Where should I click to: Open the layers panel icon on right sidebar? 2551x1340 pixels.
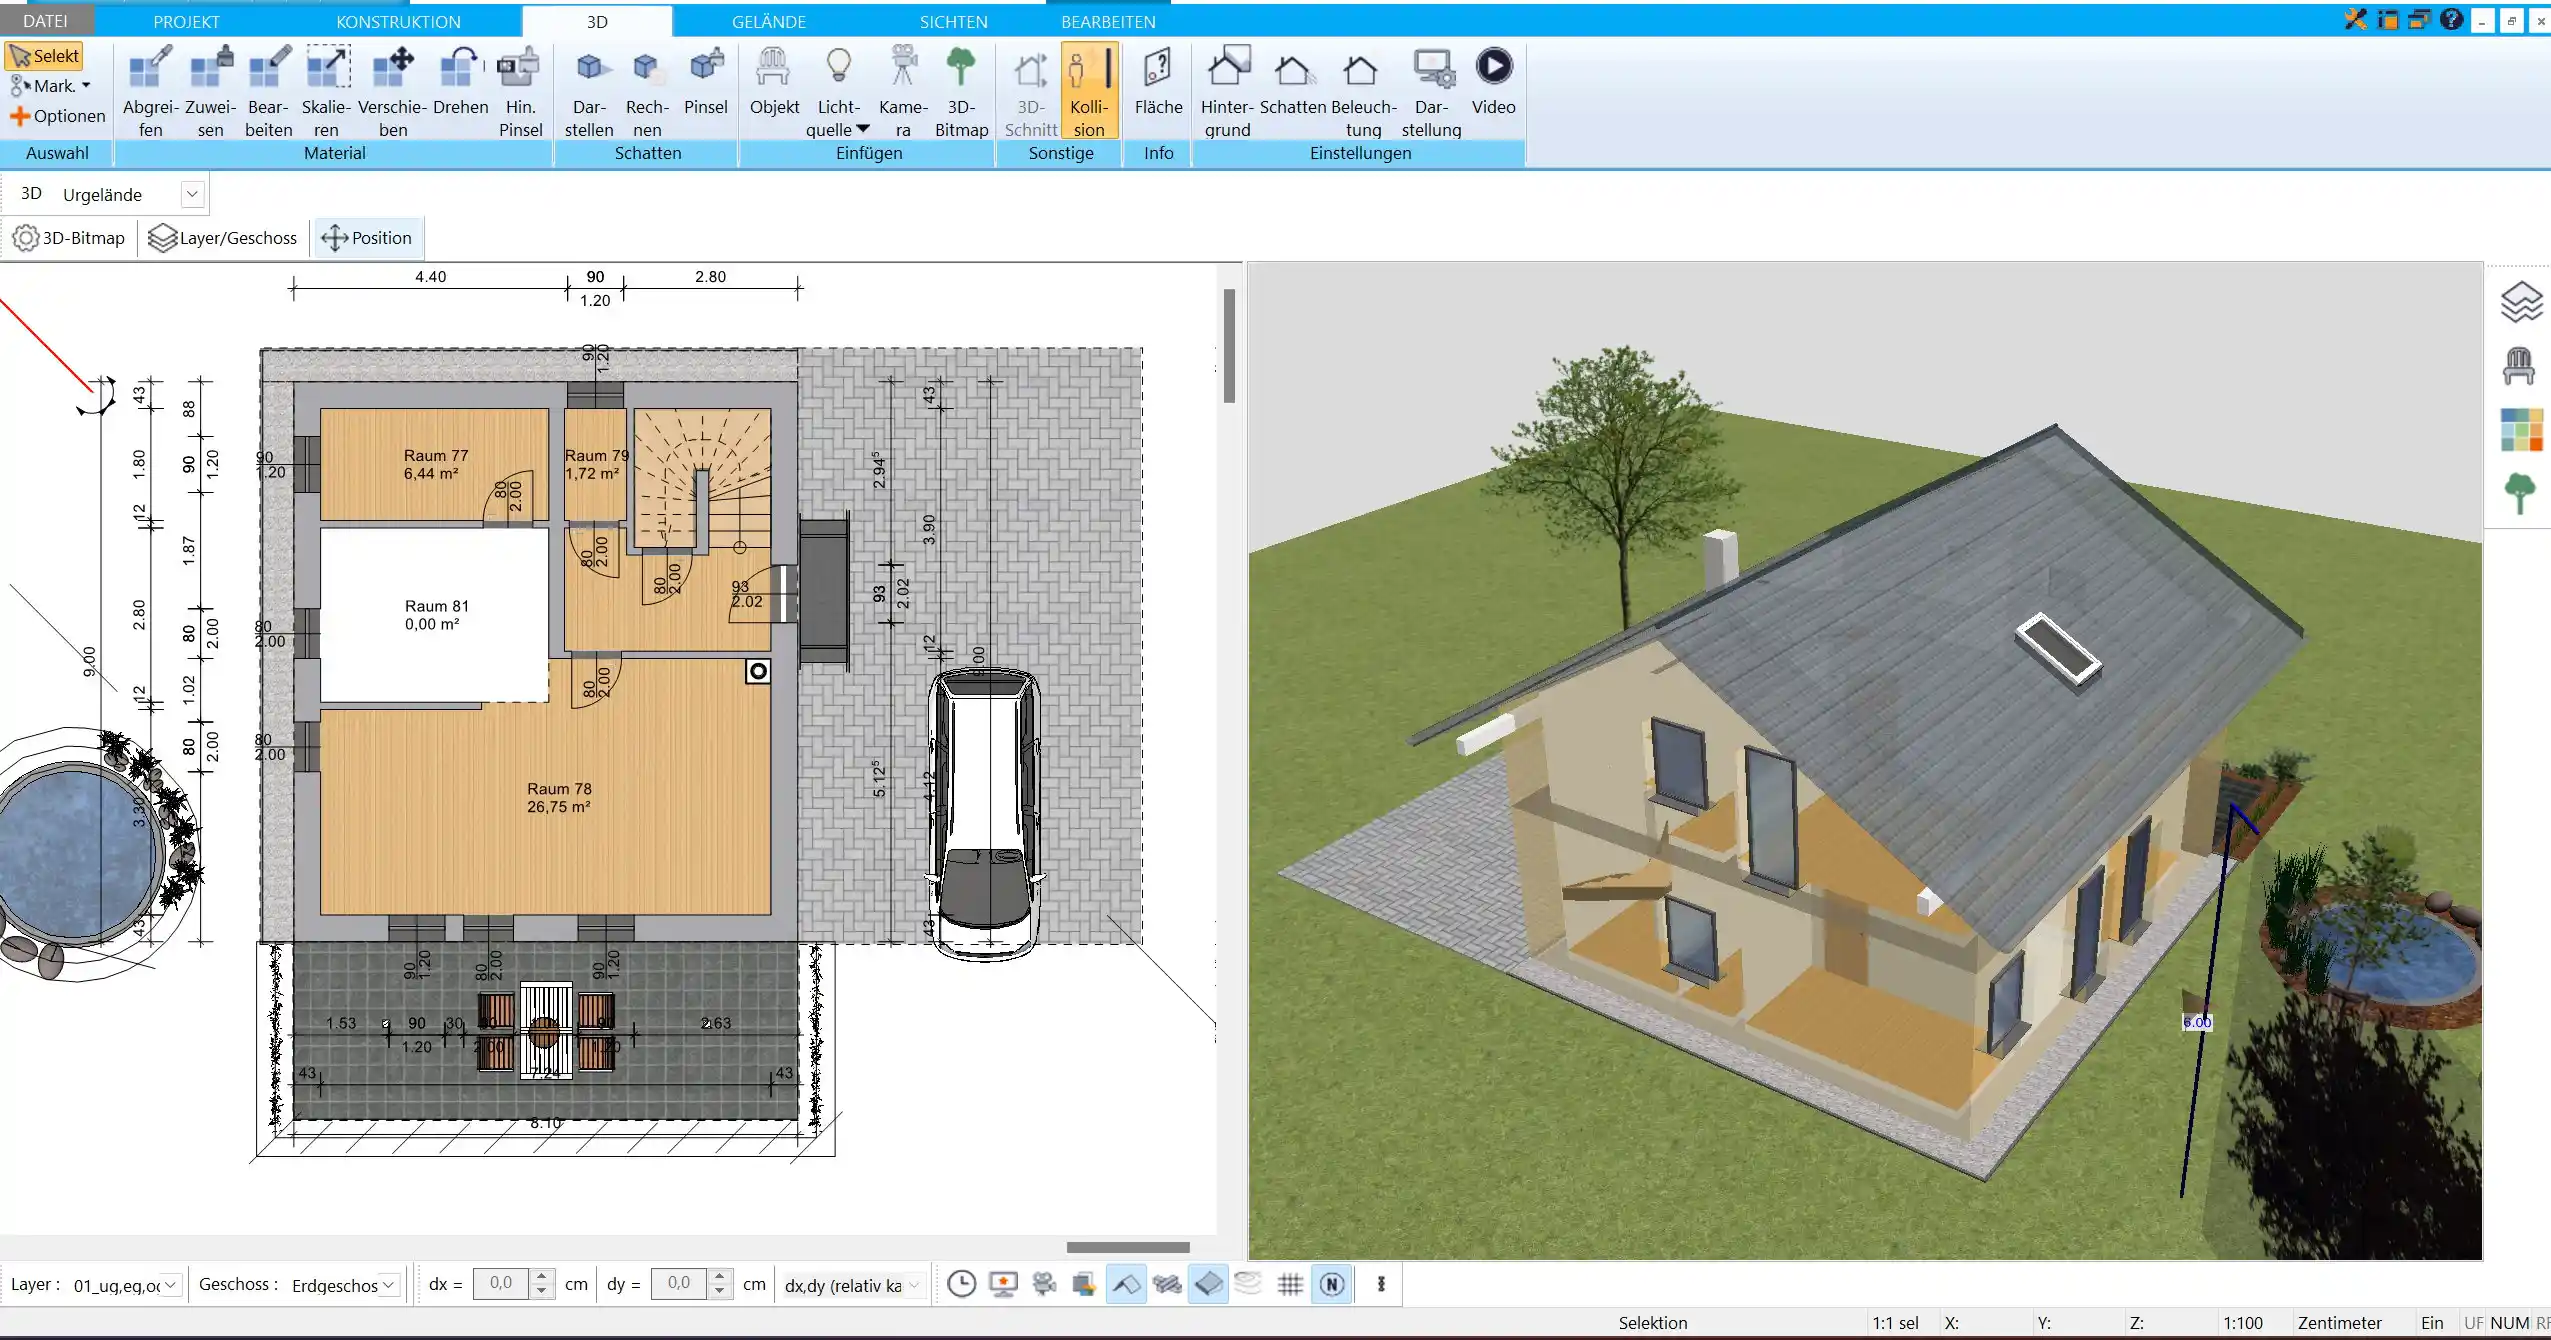2520,302
